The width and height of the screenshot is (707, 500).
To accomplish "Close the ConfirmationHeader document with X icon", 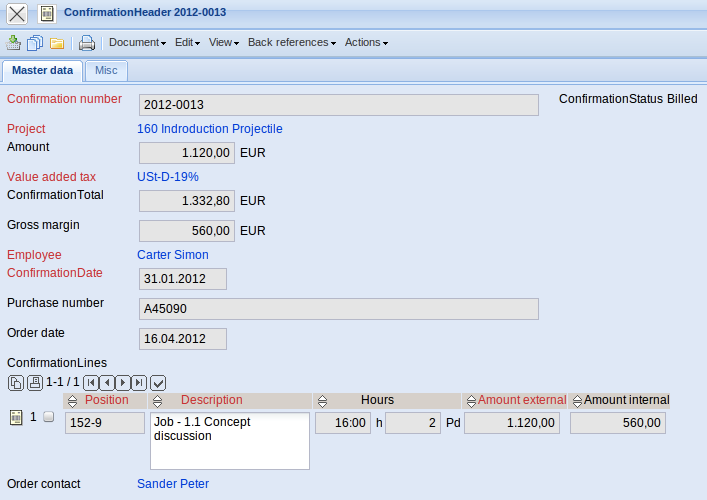I will click(17, 14).
